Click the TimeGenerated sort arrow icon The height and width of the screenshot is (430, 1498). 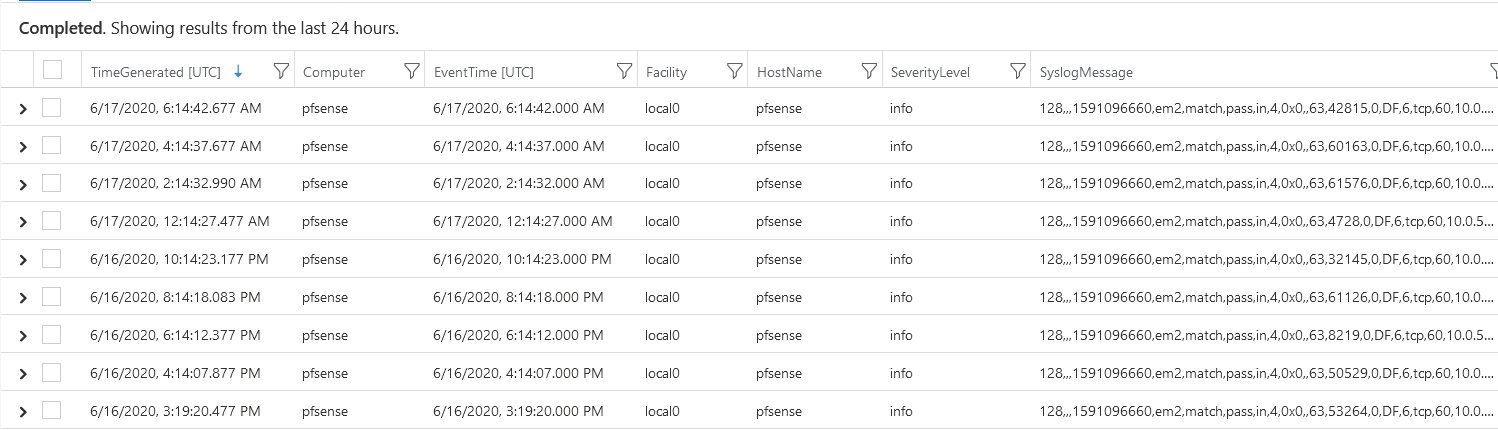(238, 71)
